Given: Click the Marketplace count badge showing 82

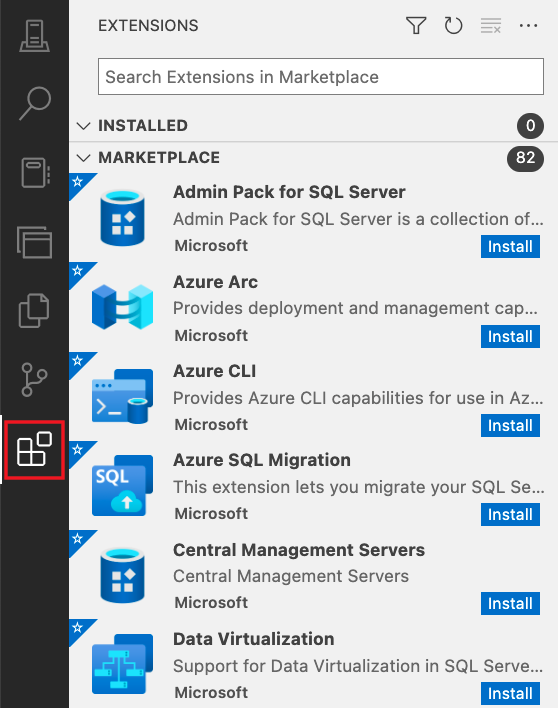Looking at the screenshot, I should [525, 158].
